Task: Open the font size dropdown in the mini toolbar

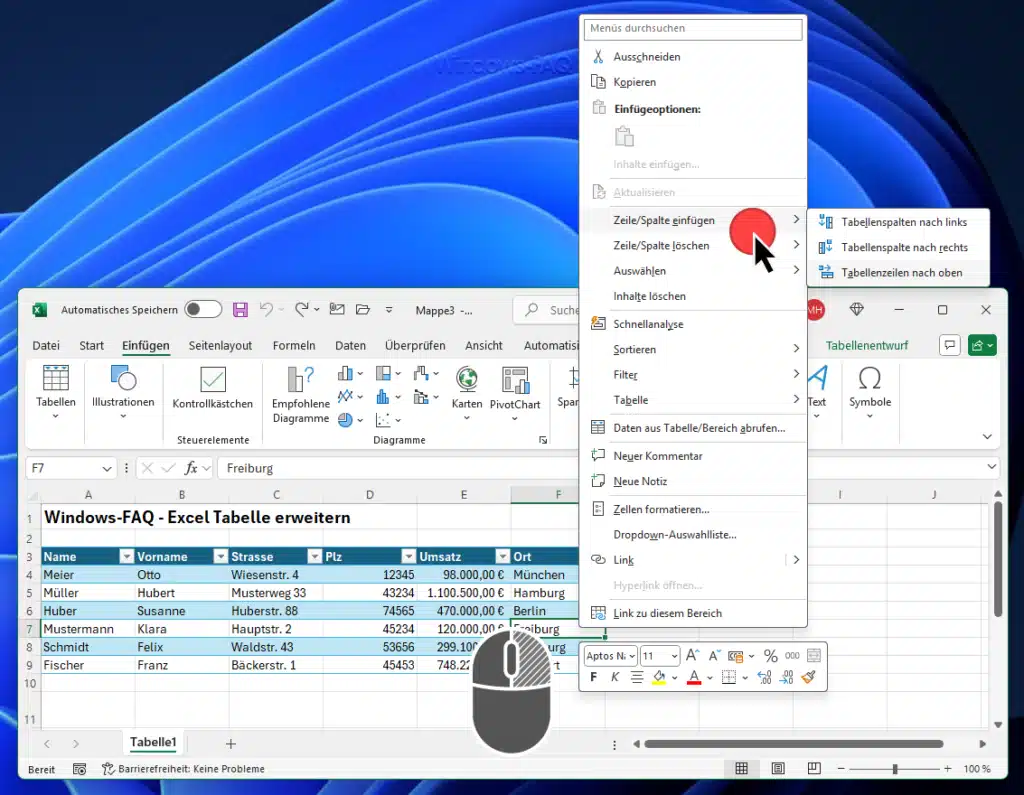Action: tap(675, 656)
